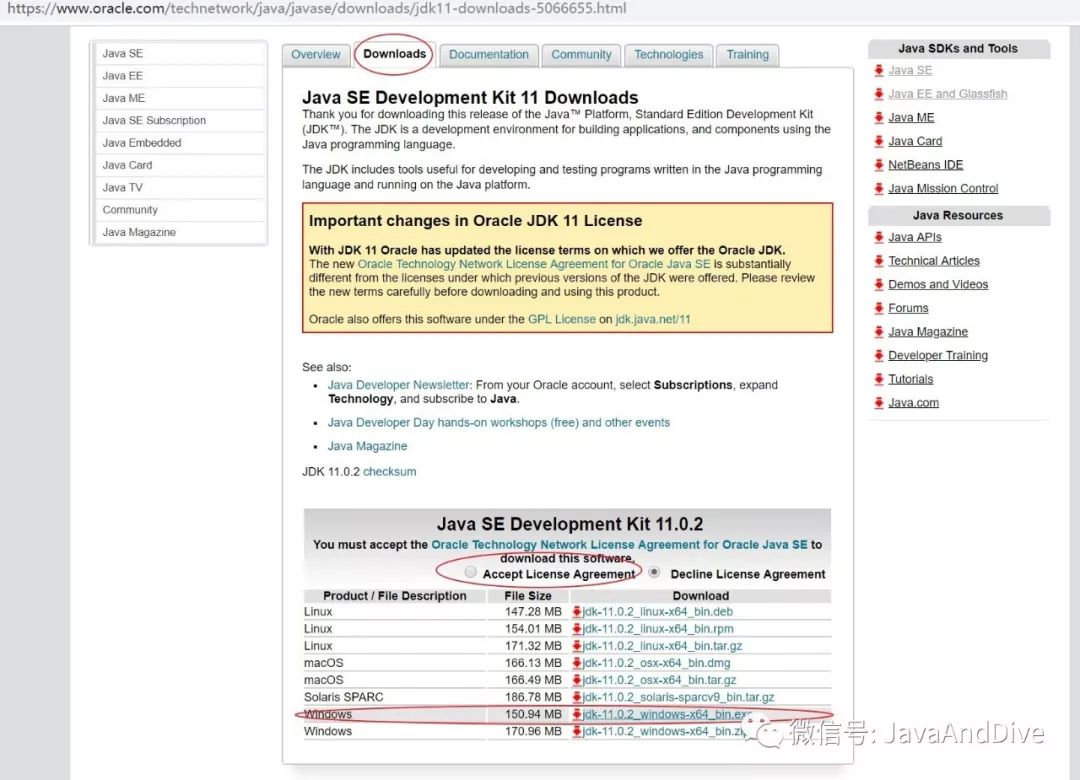The image size is (1080, 780).
Task: Click download icon beside osx-x64_bin.tar.gz
Action: 577,680
